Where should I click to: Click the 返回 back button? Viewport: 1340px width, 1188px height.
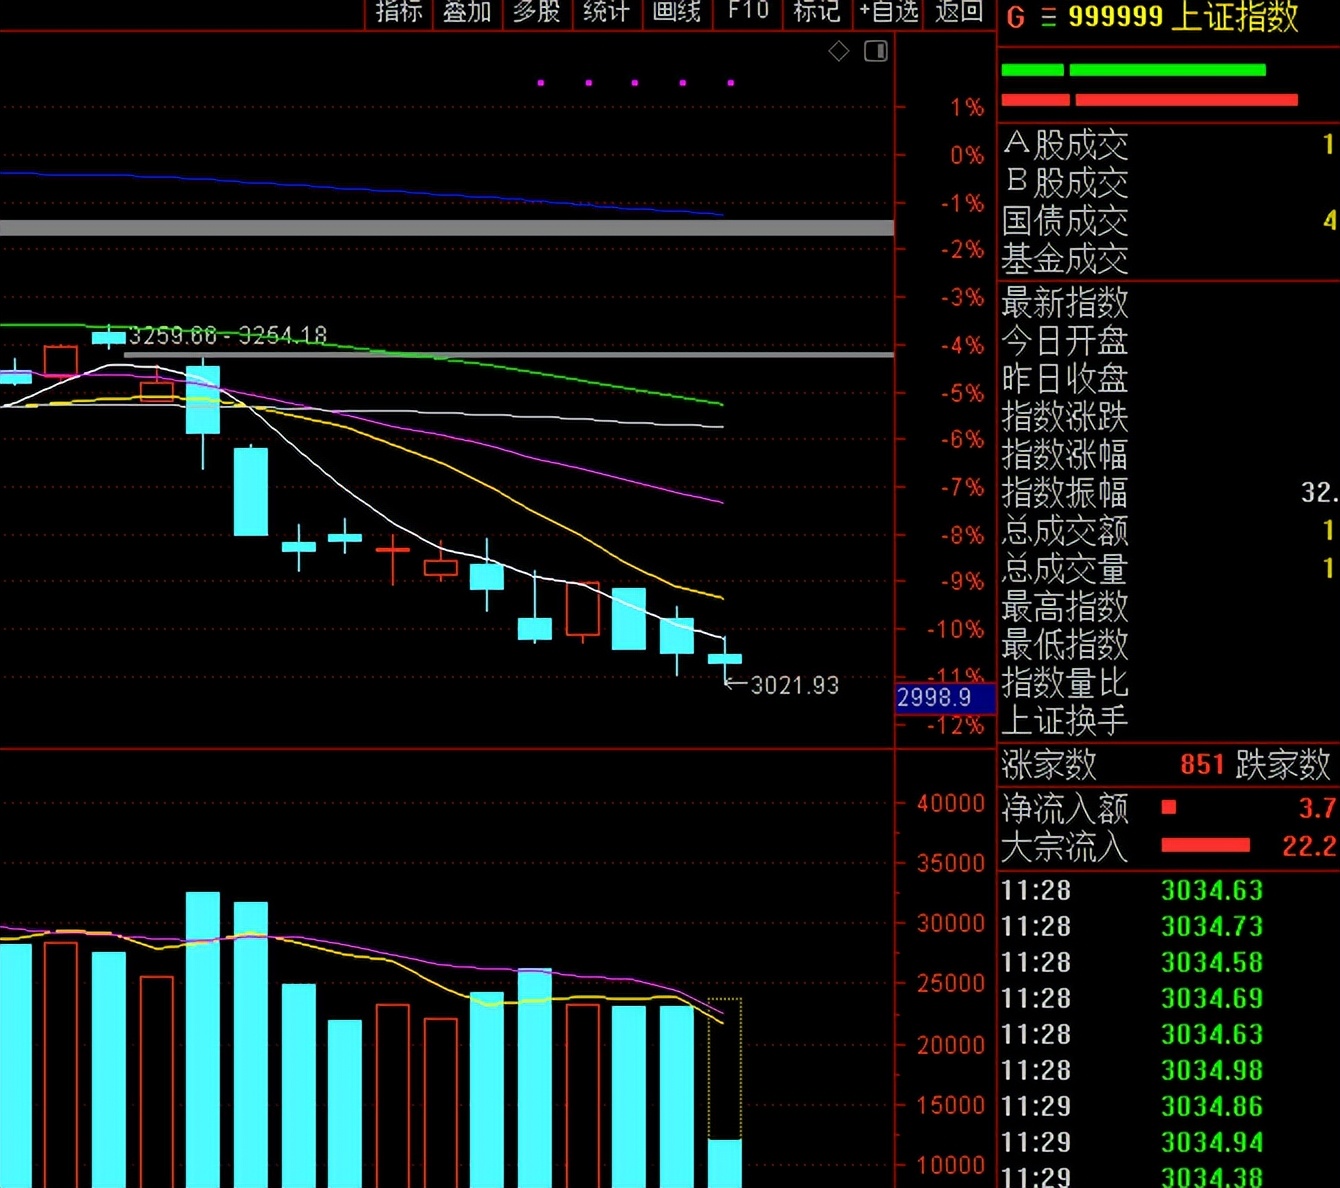959,12
